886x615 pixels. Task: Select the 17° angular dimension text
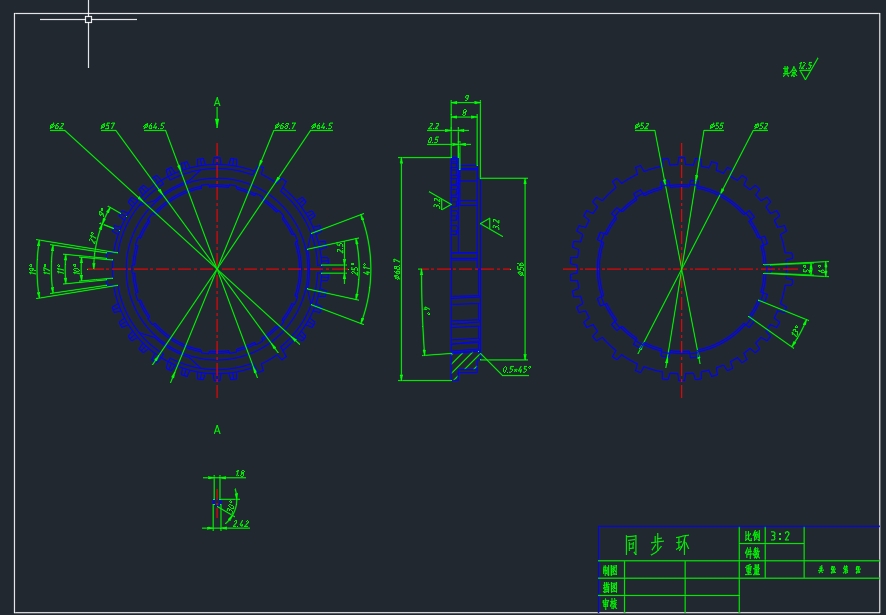46,269
